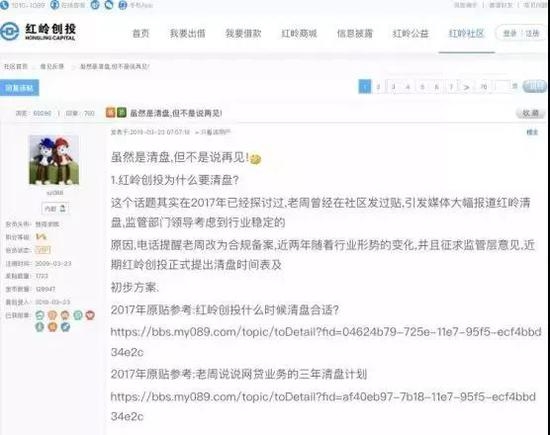The width and height of the screenshot is (550, 435).
Task: Click the online service headset icon
Action: tap(55, 5)
